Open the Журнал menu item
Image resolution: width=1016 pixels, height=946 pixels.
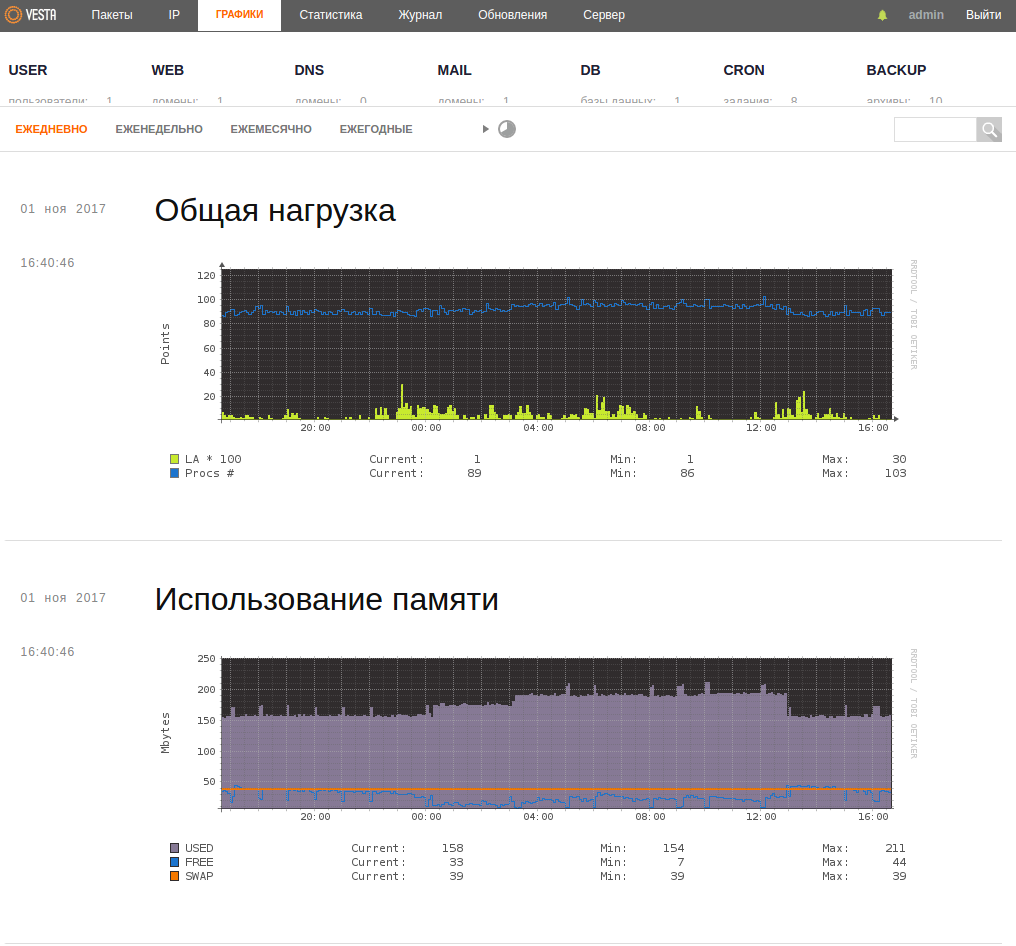pos(420,15)
